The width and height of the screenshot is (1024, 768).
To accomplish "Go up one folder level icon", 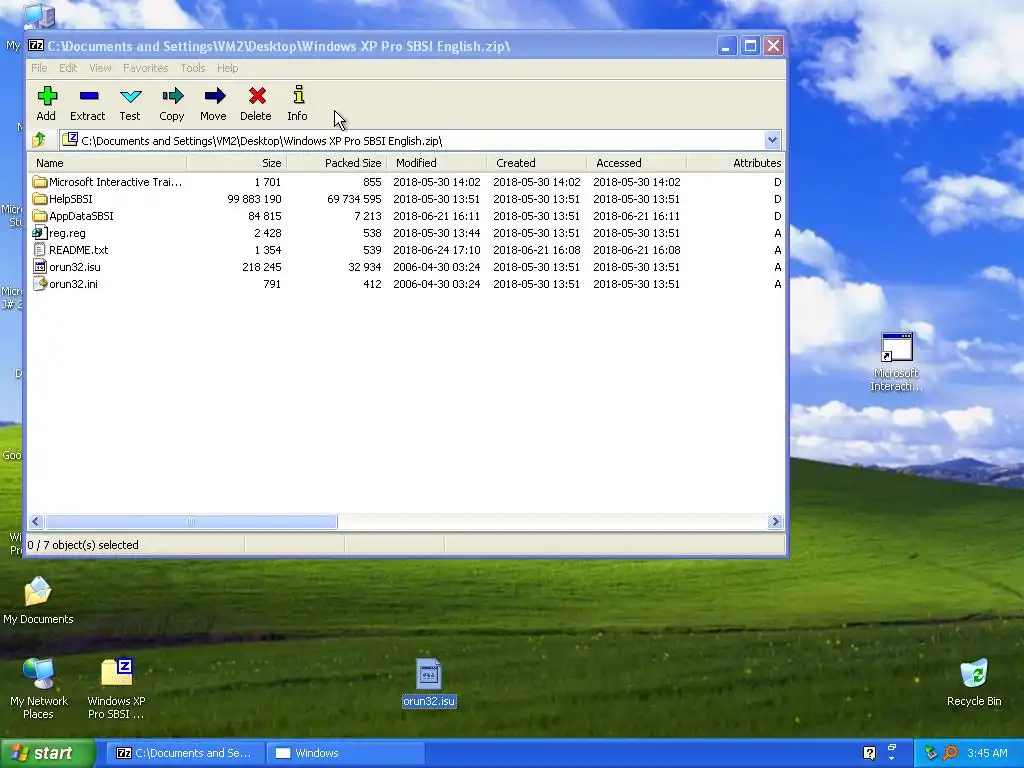I will tap(39, 140).
